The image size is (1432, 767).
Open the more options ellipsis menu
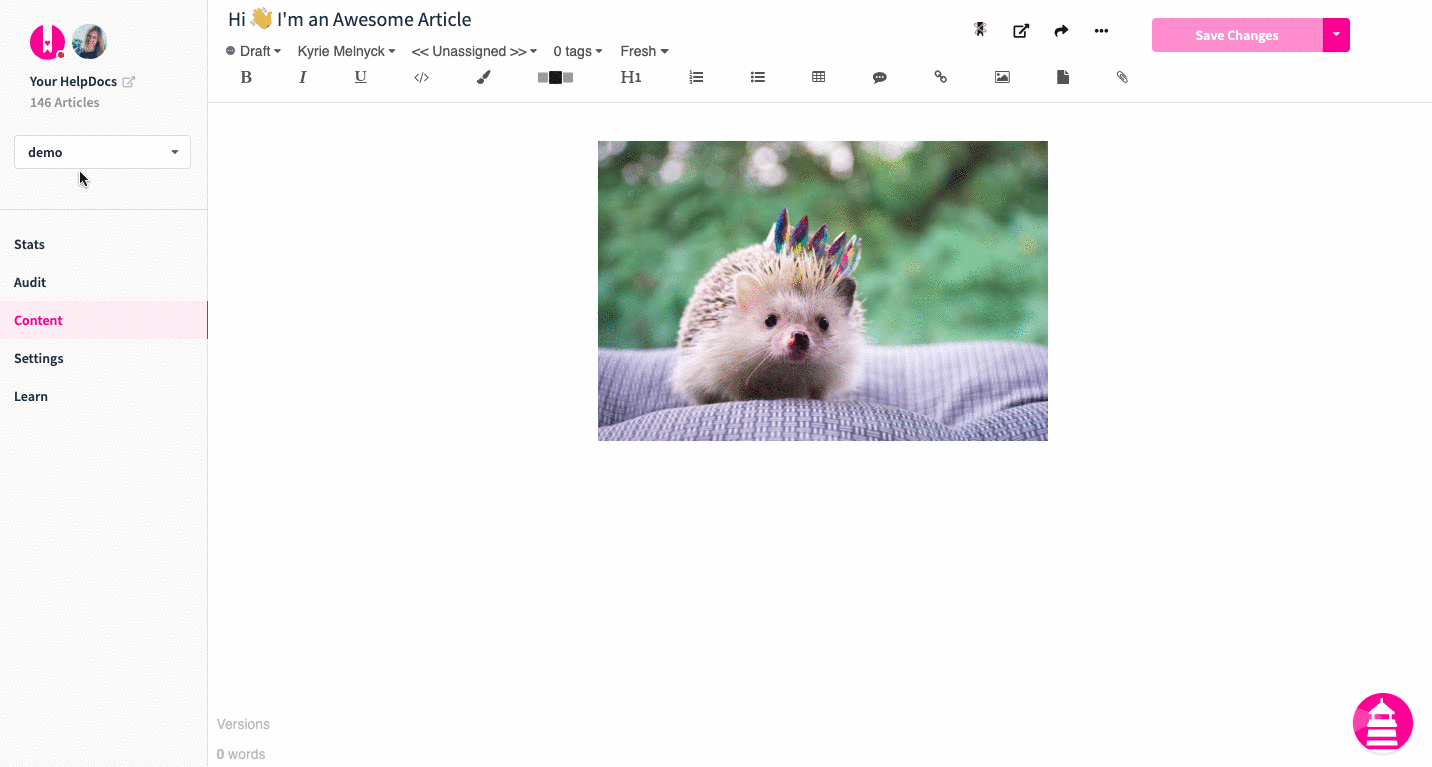pos(1101,30)
